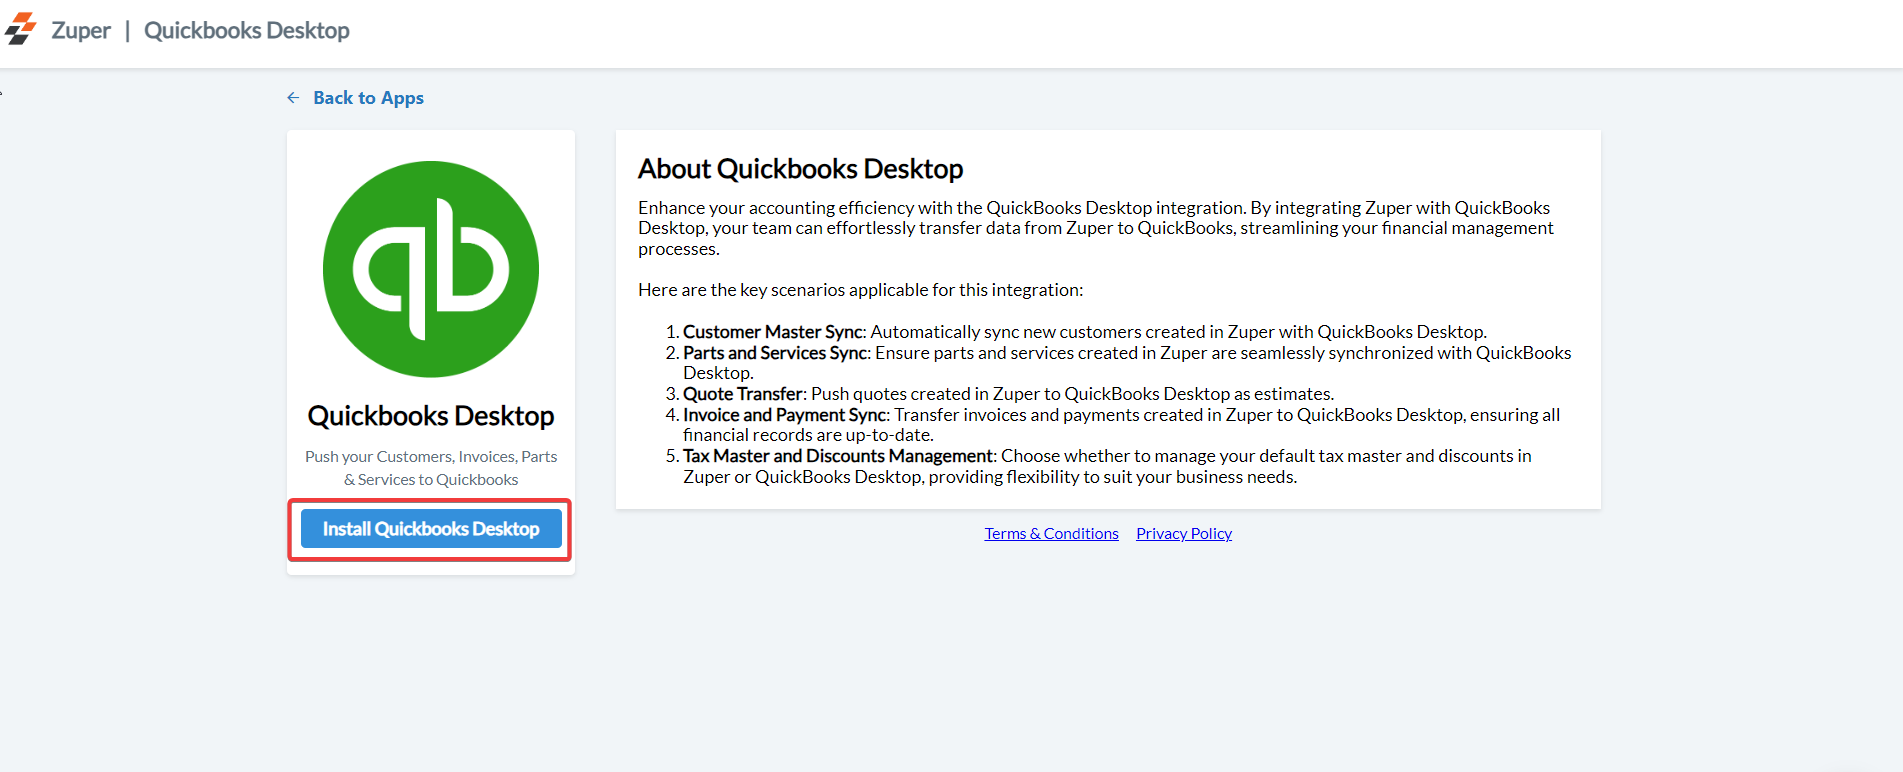Click the Quickbooks Desktop card title
1903x772 pixels.
coord(431,416)
